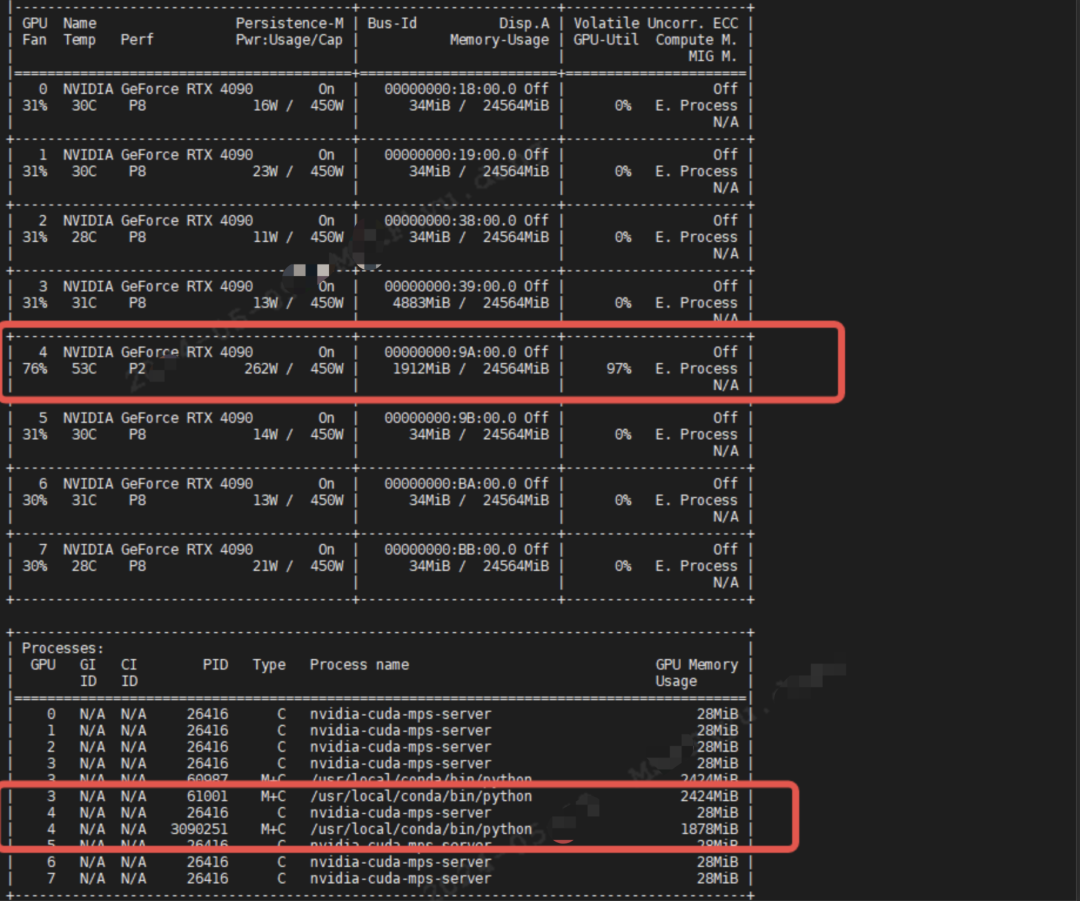Viewport: 1080px width, 901px height.
Task: Click the Memory-Usage header text
Action: 499,40
